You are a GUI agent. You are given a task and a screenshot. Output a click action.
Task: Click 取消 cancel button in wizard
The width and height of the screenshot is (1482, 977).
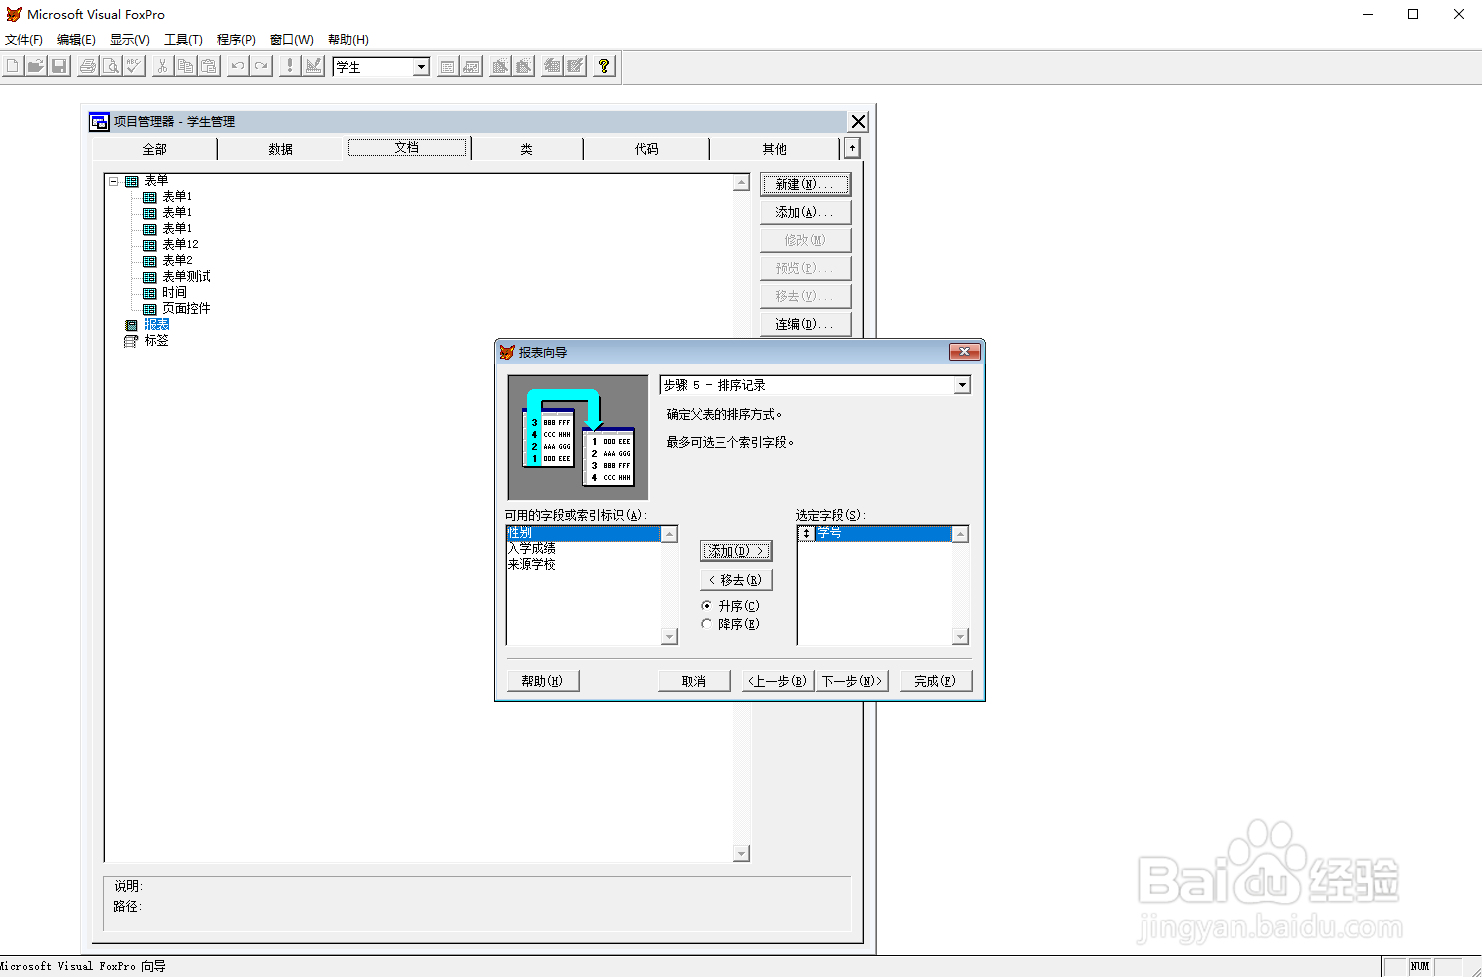tap(694, 681)
